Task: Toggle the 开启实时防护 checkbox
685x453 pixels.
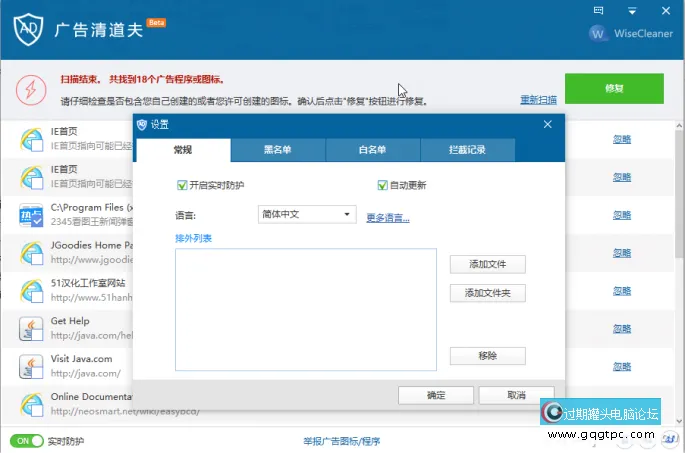Action: click(182, 185)
